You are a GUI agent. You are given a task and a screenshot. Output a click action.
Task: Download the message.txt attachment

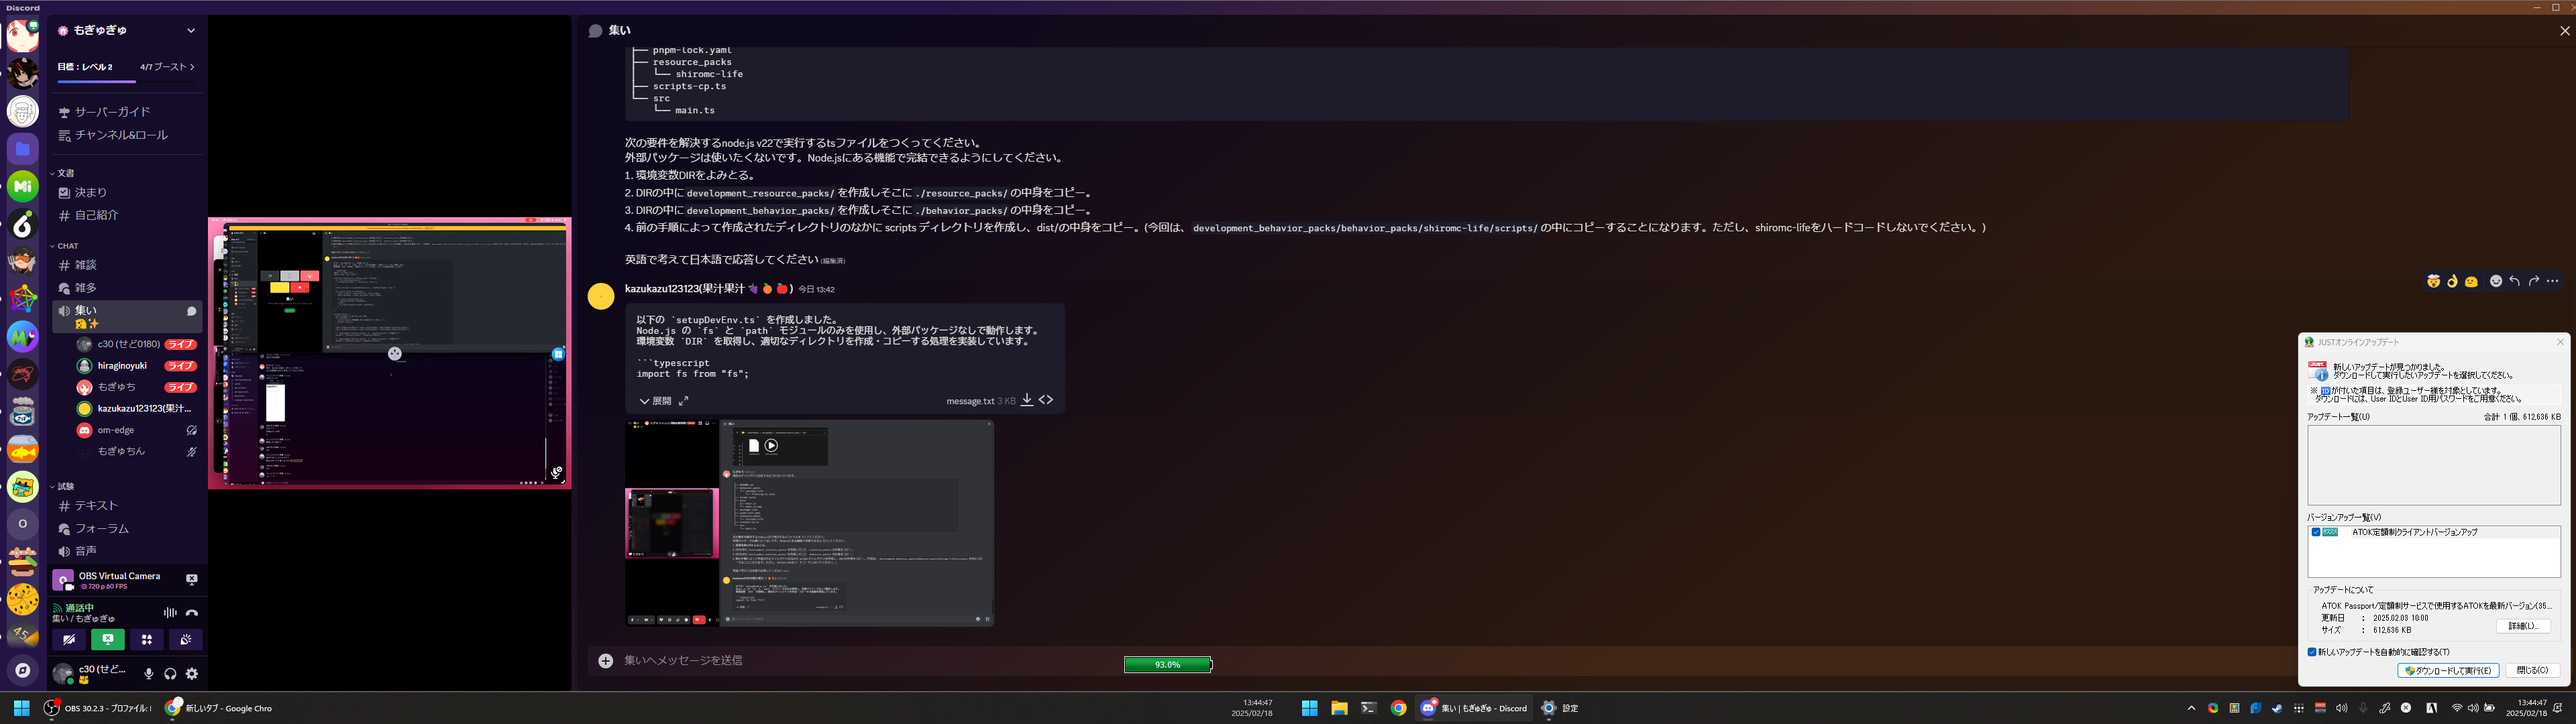(1027, 400)
